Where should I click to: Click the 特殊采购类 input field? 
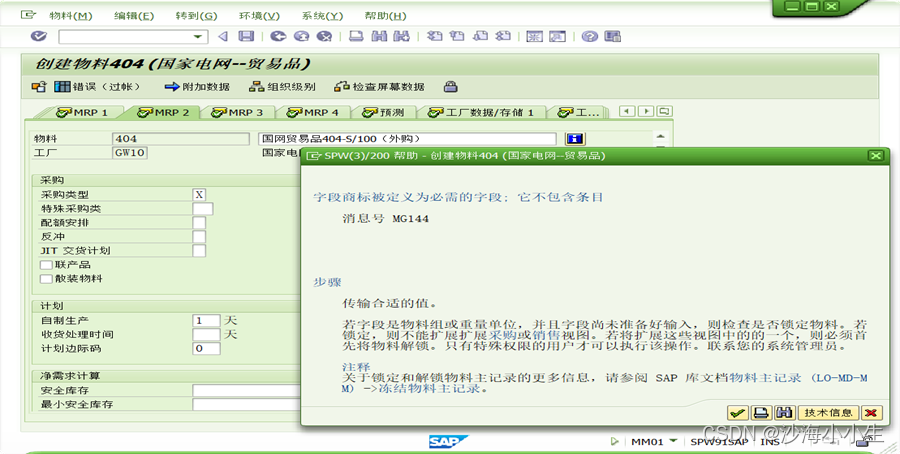coord(203,208)
